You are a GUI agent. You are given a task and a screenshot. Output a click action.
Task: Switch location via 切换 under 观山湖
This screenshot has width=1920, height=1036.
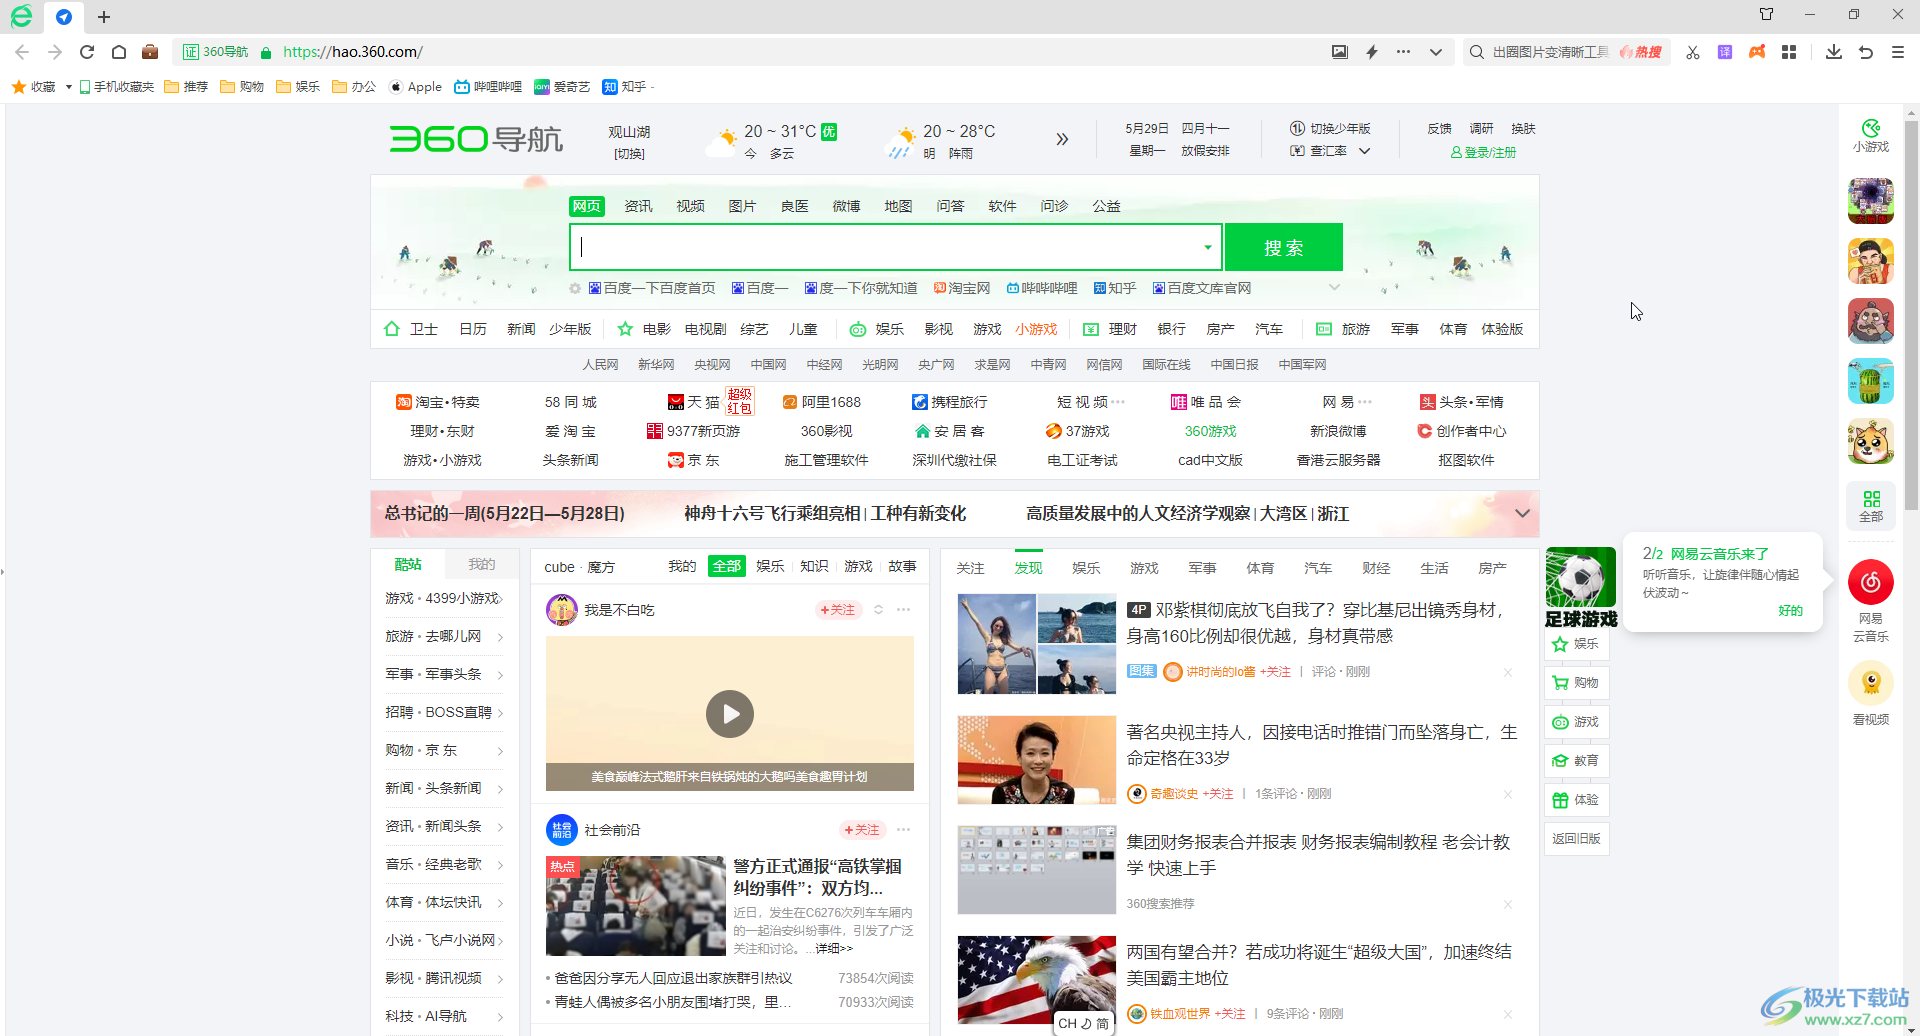click(629, 153)
